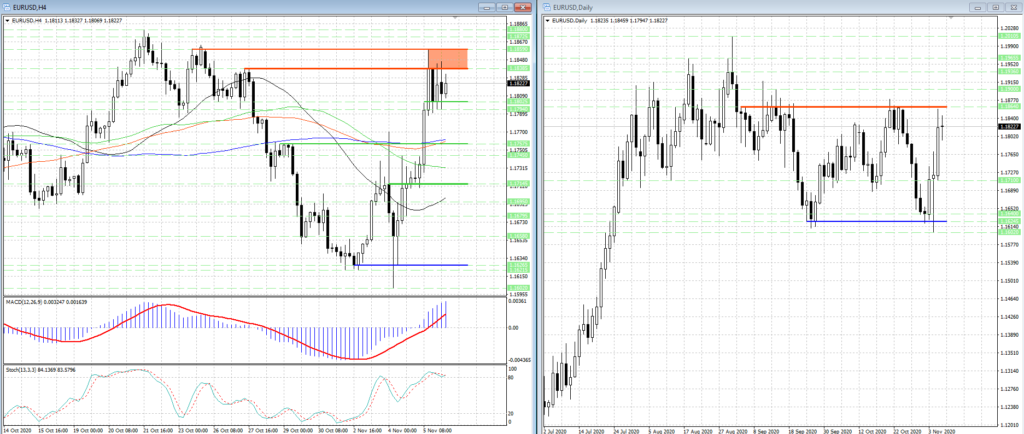
Task: Click Stochastic scale level 80
Action: tap(510, 376)
